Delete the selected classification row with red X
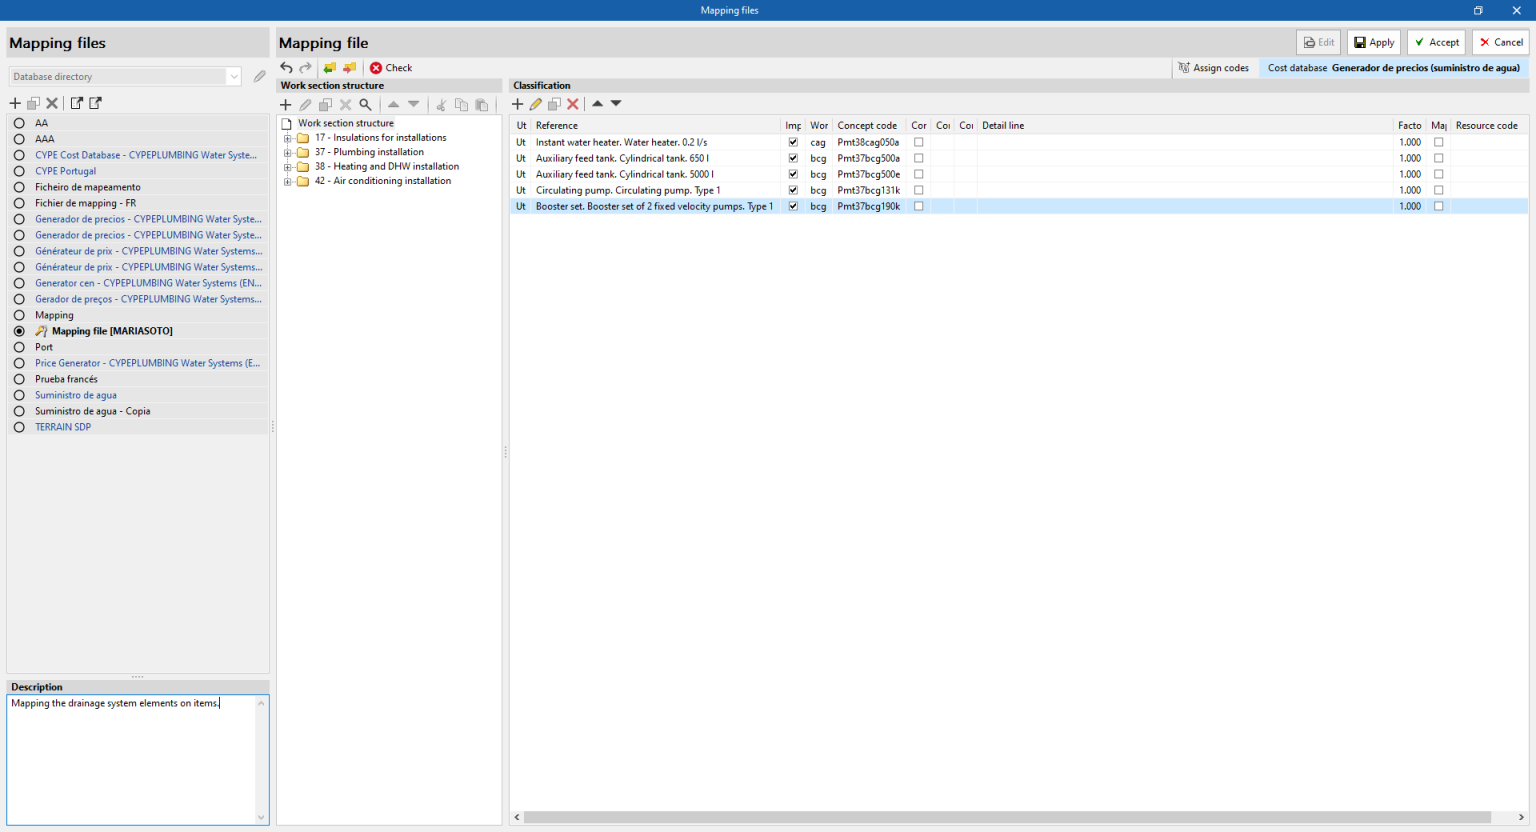Screen dimensions: 1536x832 573,104
